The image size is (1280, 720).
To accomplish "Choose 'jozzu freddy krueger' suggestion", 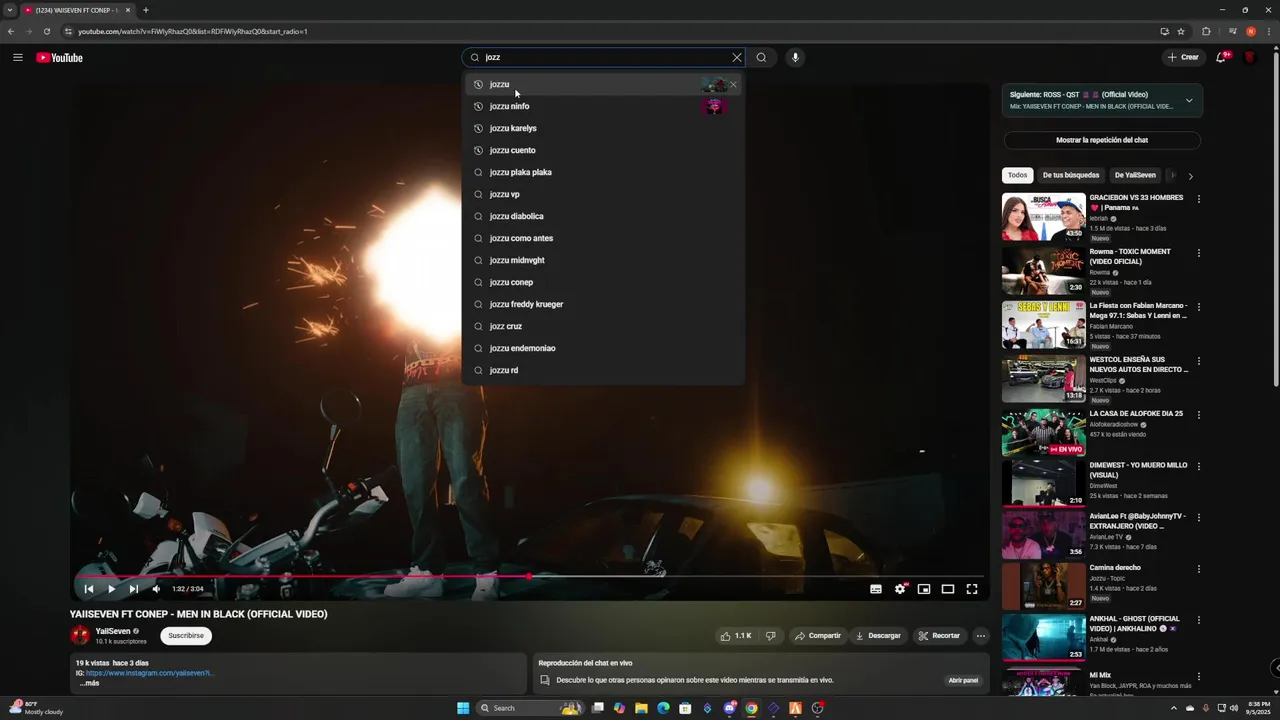I will tap(603, 304).
